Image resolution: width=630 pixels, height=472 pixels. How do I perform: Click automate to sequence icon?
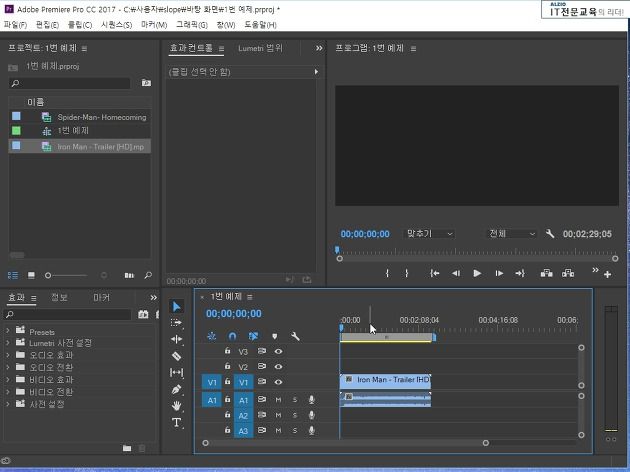[x=129, y=275]
